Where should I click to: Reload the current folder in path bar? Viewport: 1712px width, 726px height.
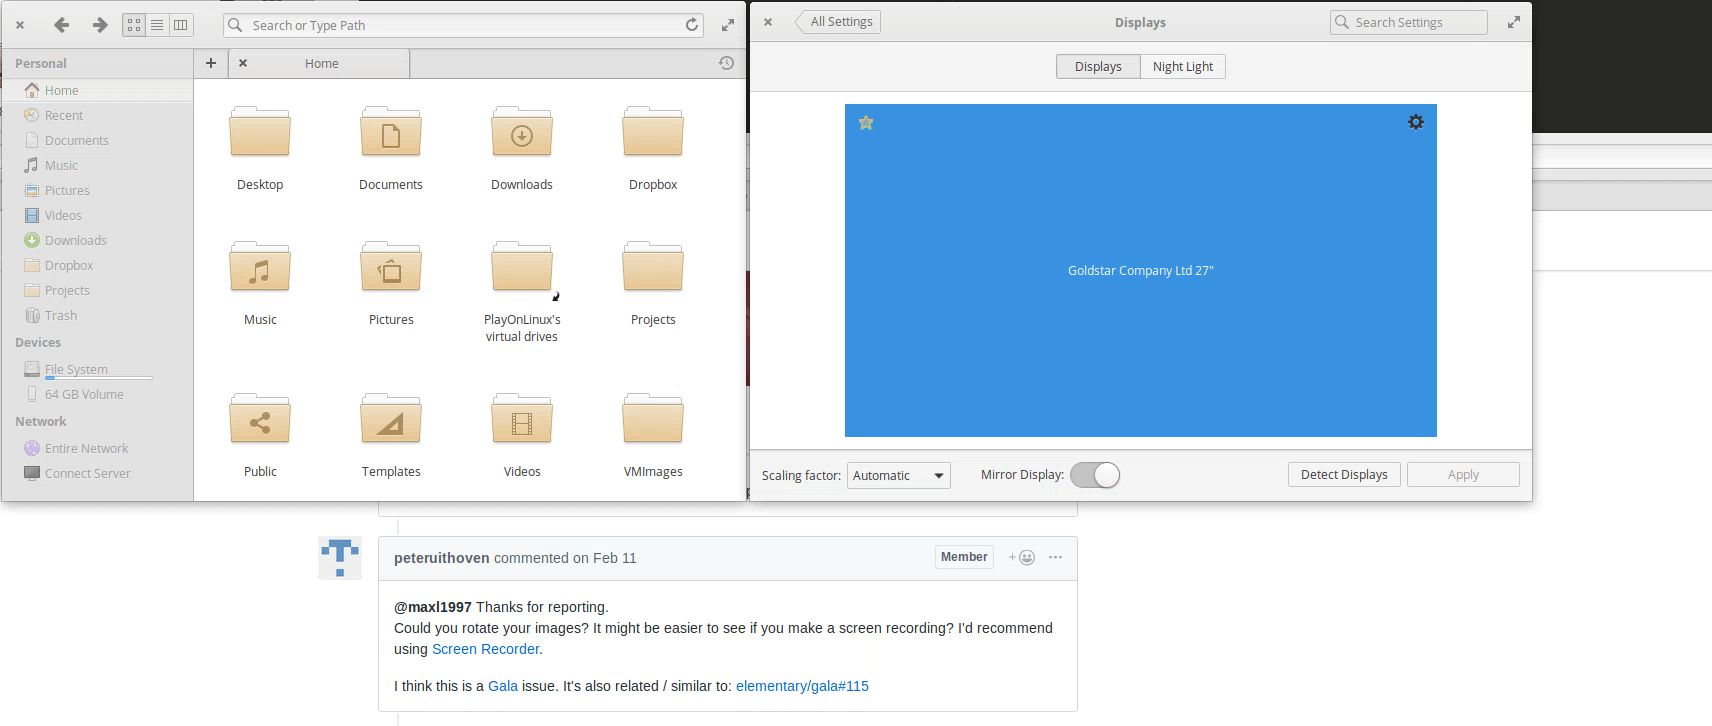tap(692, 25)
